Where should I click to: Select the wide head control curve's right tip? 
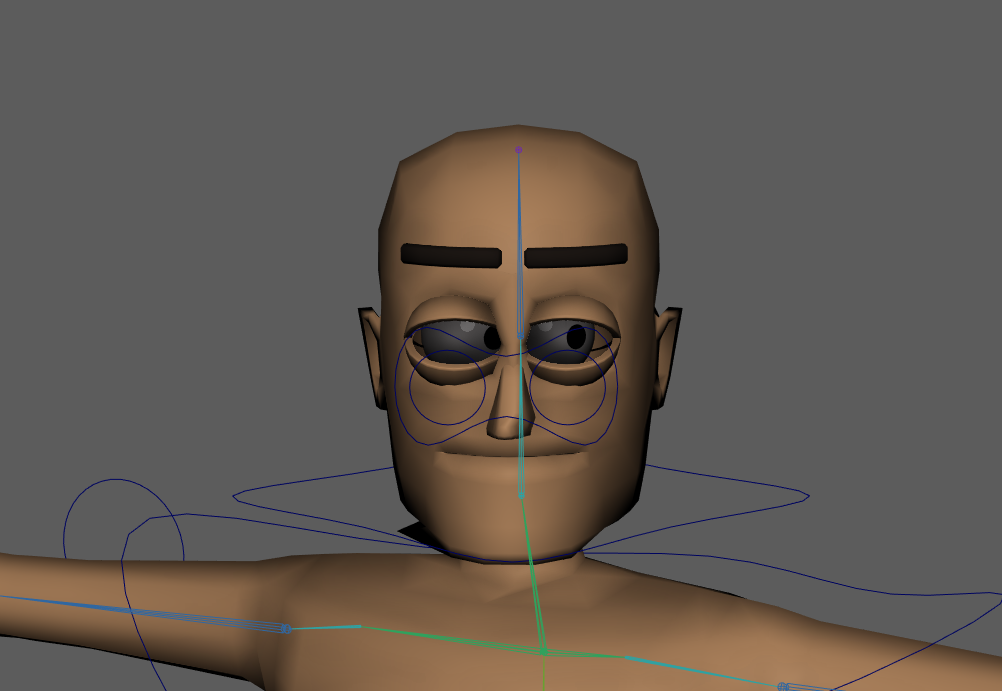point(807,495)
